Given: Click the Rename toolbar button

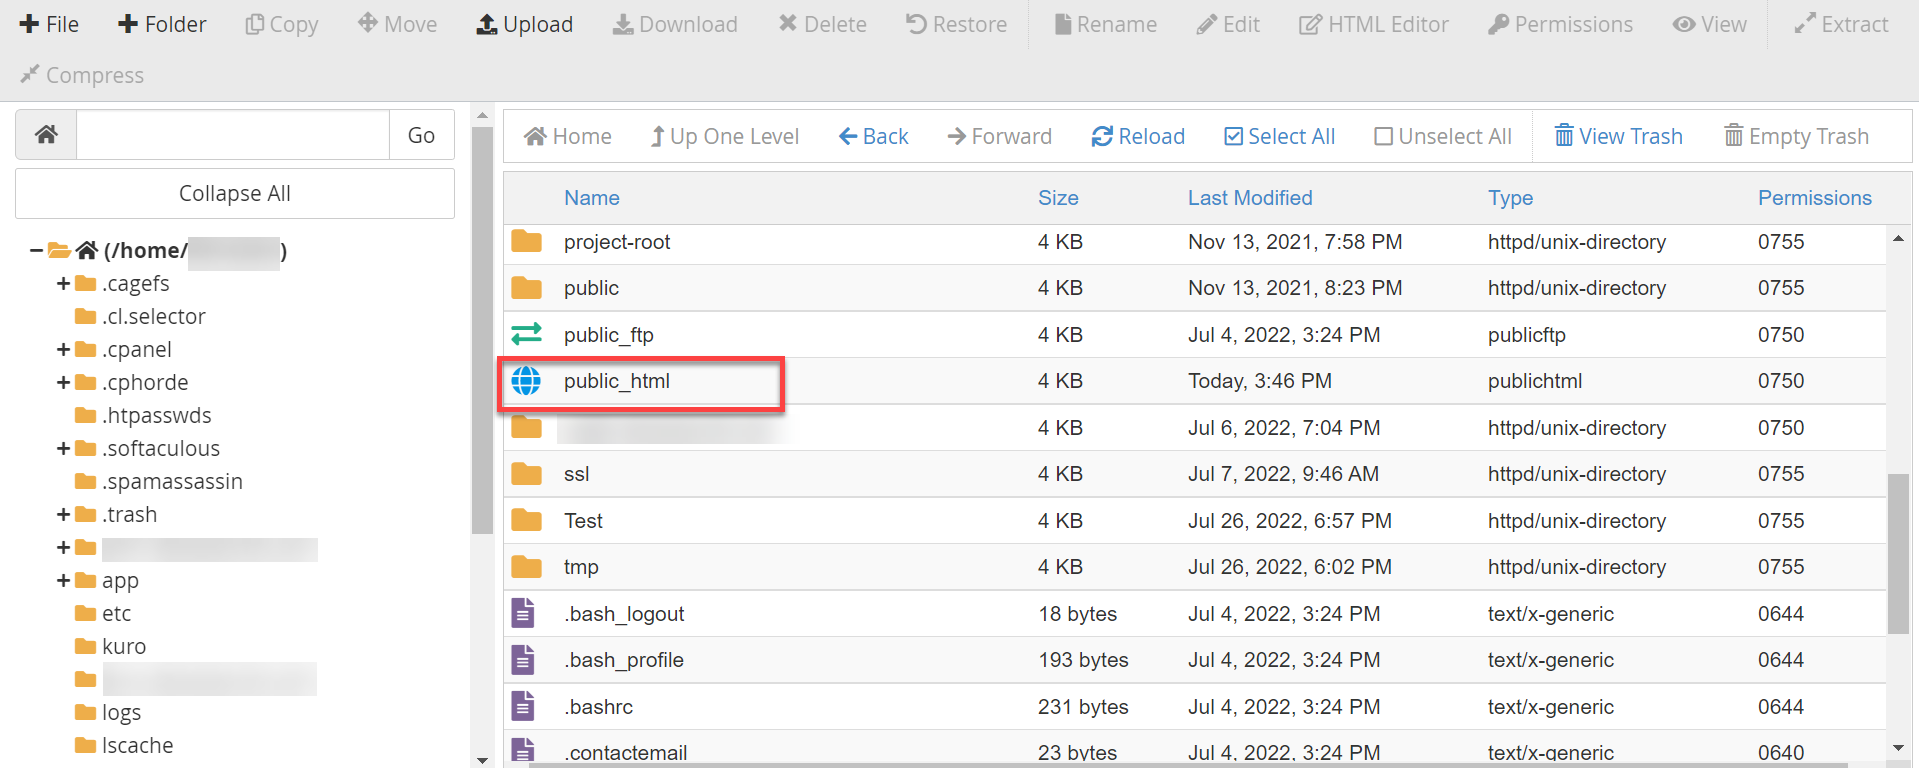Looking at the screenshot, I should 1106,24.
